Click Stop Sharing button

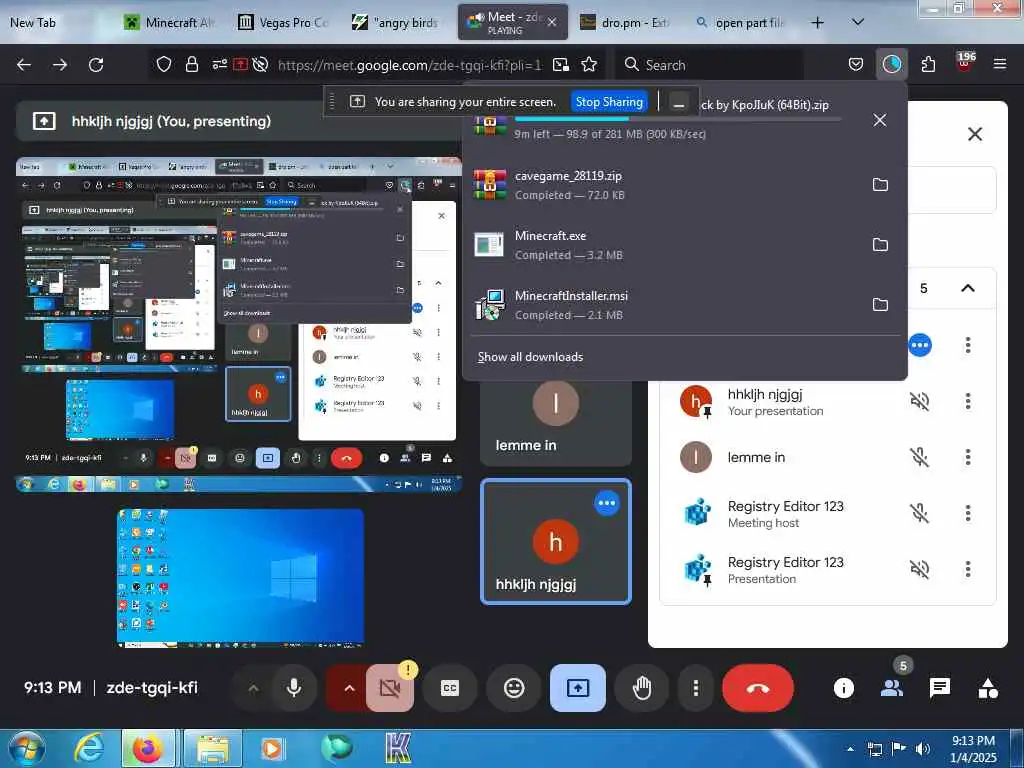pos(609,102)
